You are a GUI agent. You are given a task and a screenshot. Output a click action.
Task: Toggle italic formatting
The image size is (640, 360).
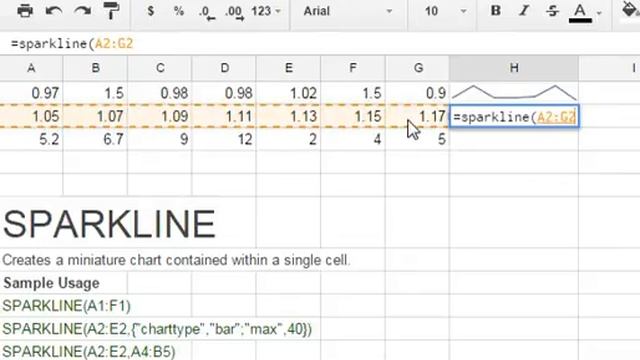(x=524, y=11)
